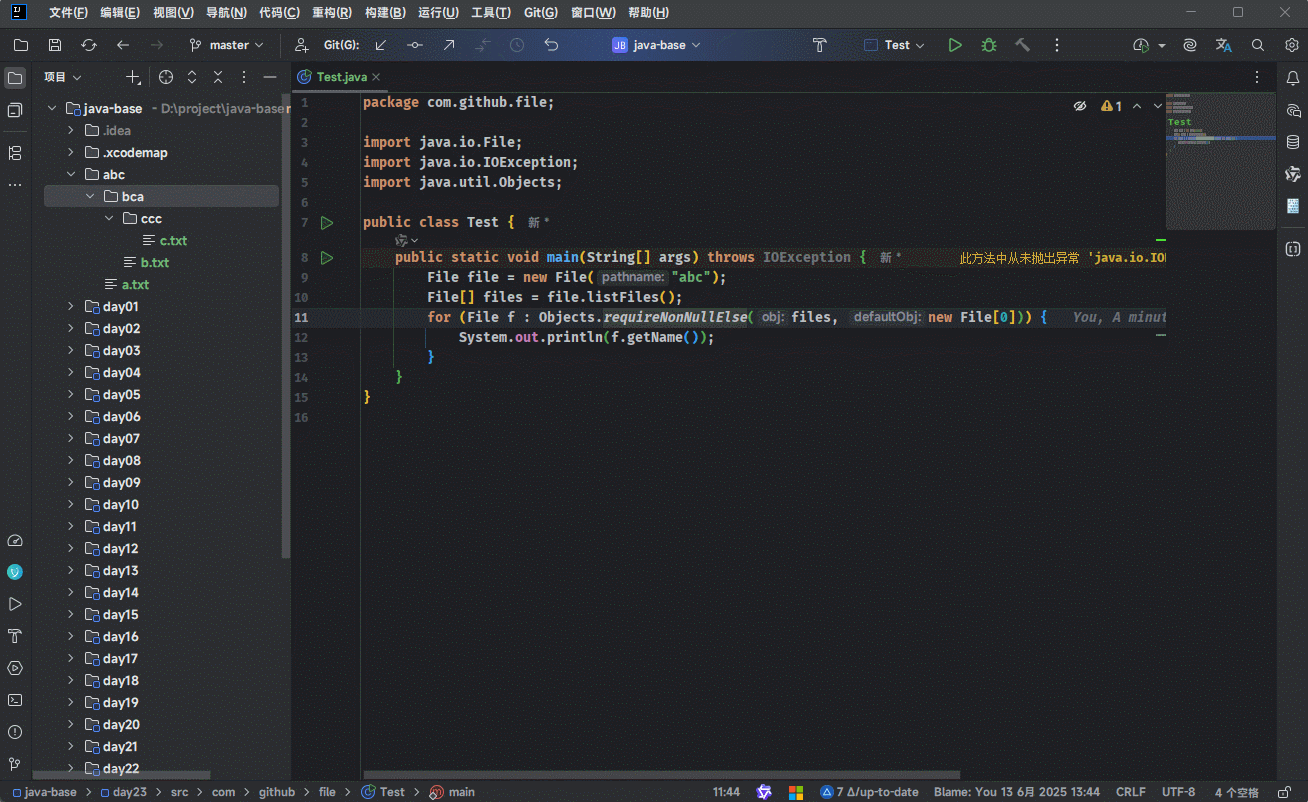
Task: Open the Terminal tool window icon
Action: pos(15,700)
